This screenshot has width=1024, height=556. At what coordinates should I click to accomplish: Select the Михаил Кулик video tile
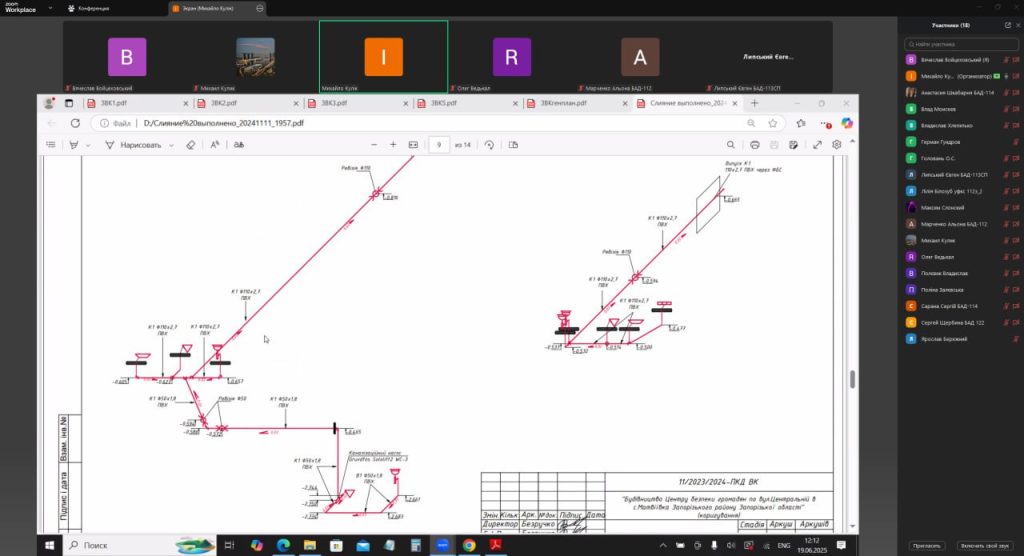255,57
